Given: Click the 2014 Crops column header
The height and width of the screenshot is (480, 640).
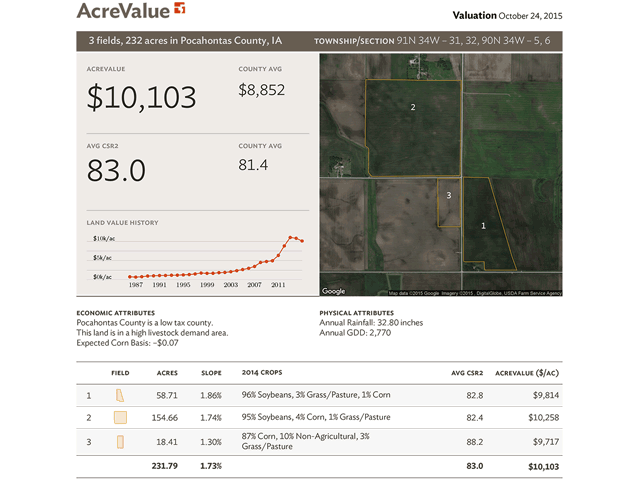Looking at the screenshot, I should point(262,373).
